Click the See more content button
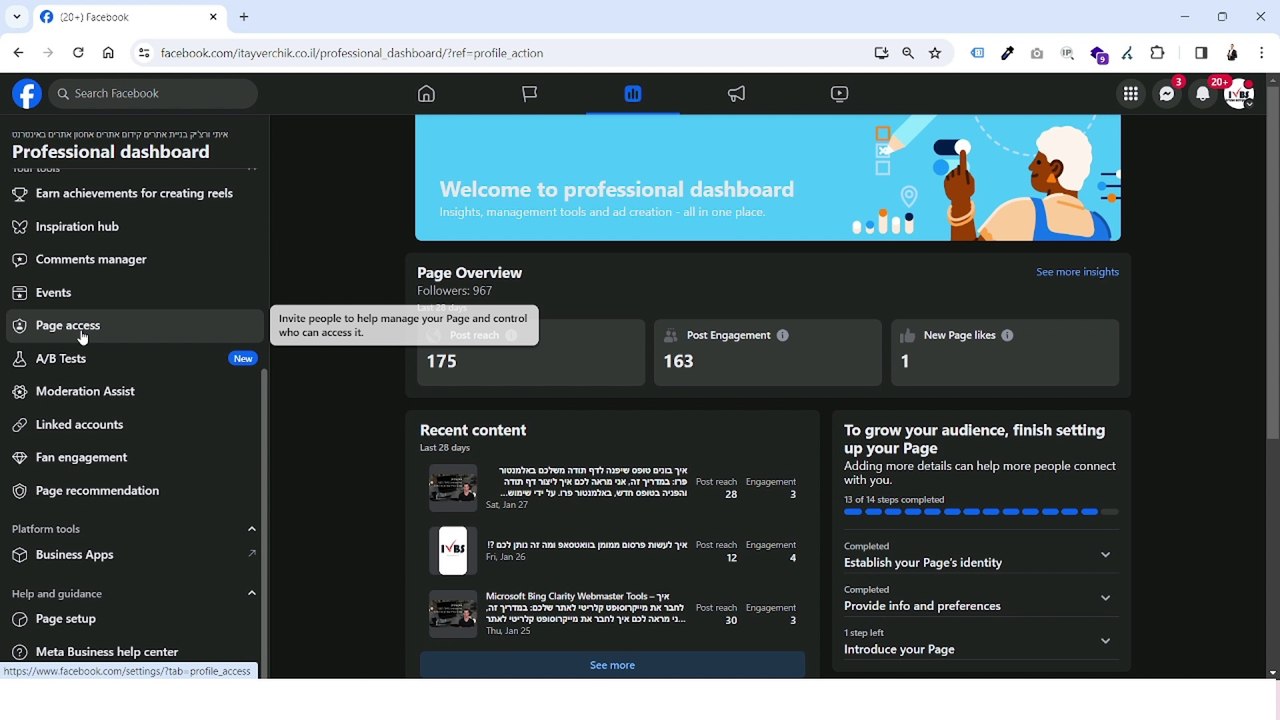 click(612, 665)
